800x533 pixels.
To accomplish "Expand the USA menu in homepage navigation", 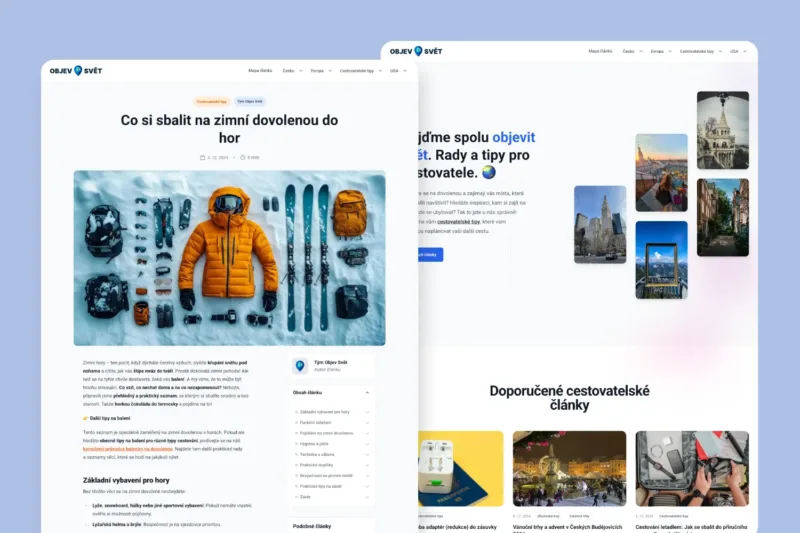I will 735,51.
